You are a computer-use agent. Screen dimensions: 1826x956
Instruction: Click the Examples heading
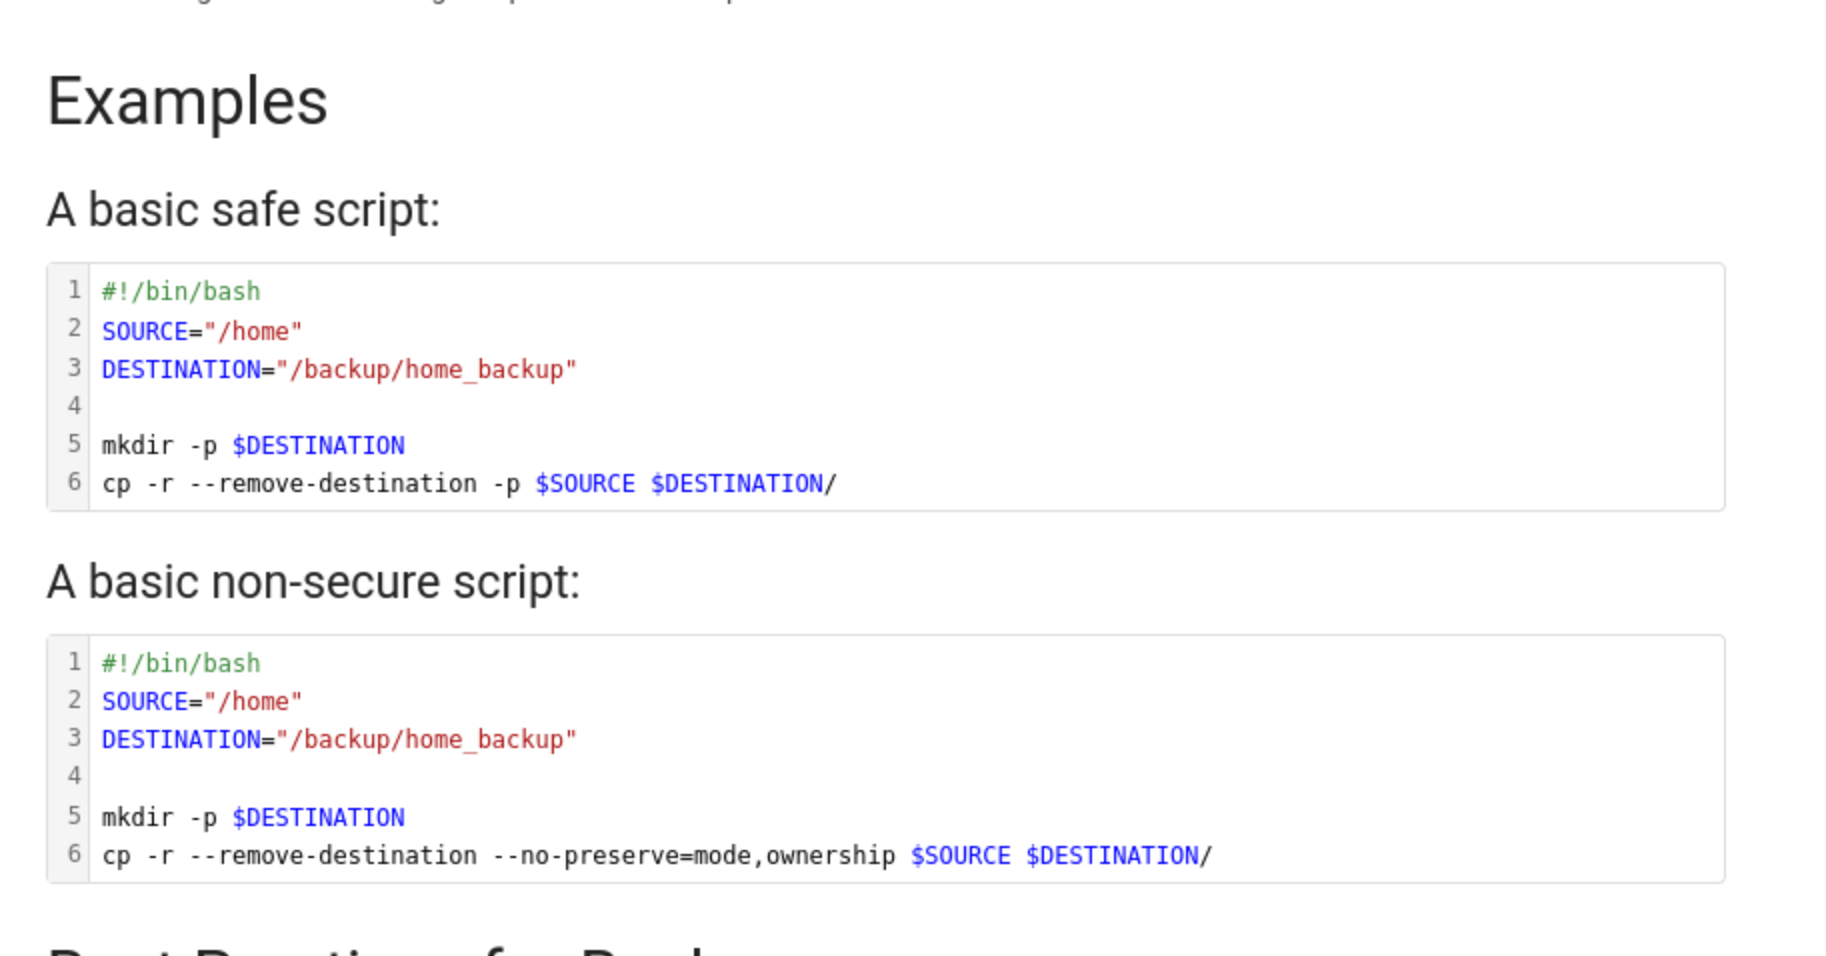point(187,102)
